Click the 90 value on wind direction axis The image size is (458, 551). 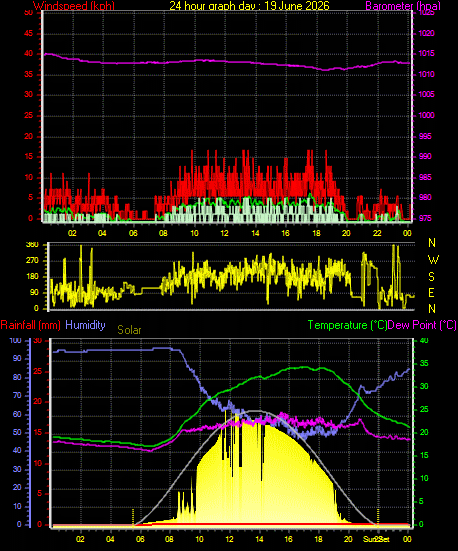pyautogui.click(x=34, y=293)
